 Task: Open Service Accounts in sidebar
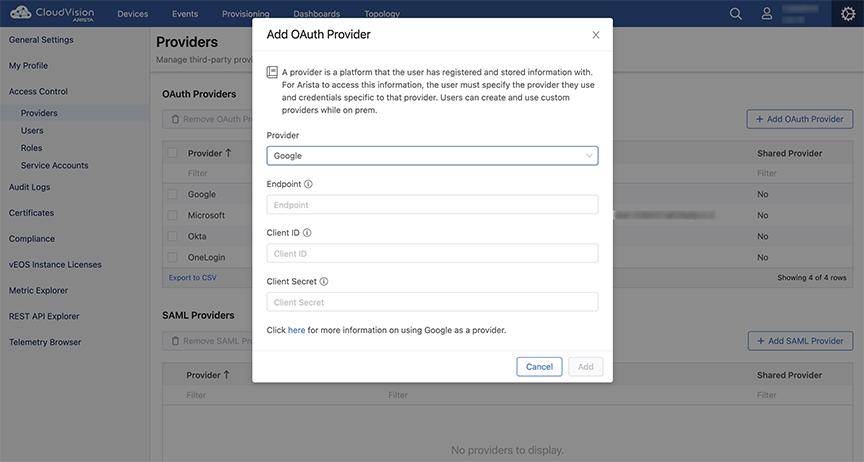pos(55,165)
